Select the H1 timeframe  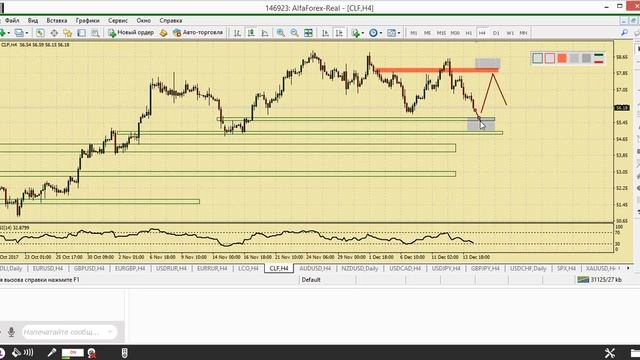coord(469,33)
